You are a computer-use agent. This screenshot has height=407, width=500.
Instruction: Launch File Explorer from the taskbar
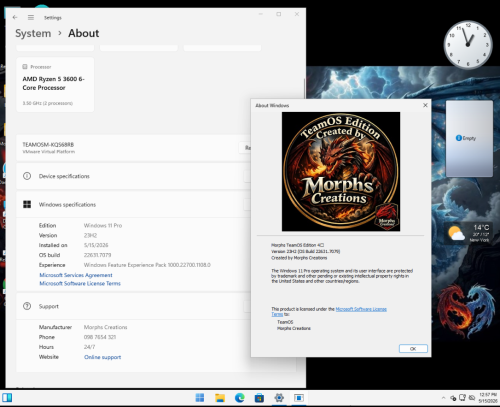tap(220, 398)
